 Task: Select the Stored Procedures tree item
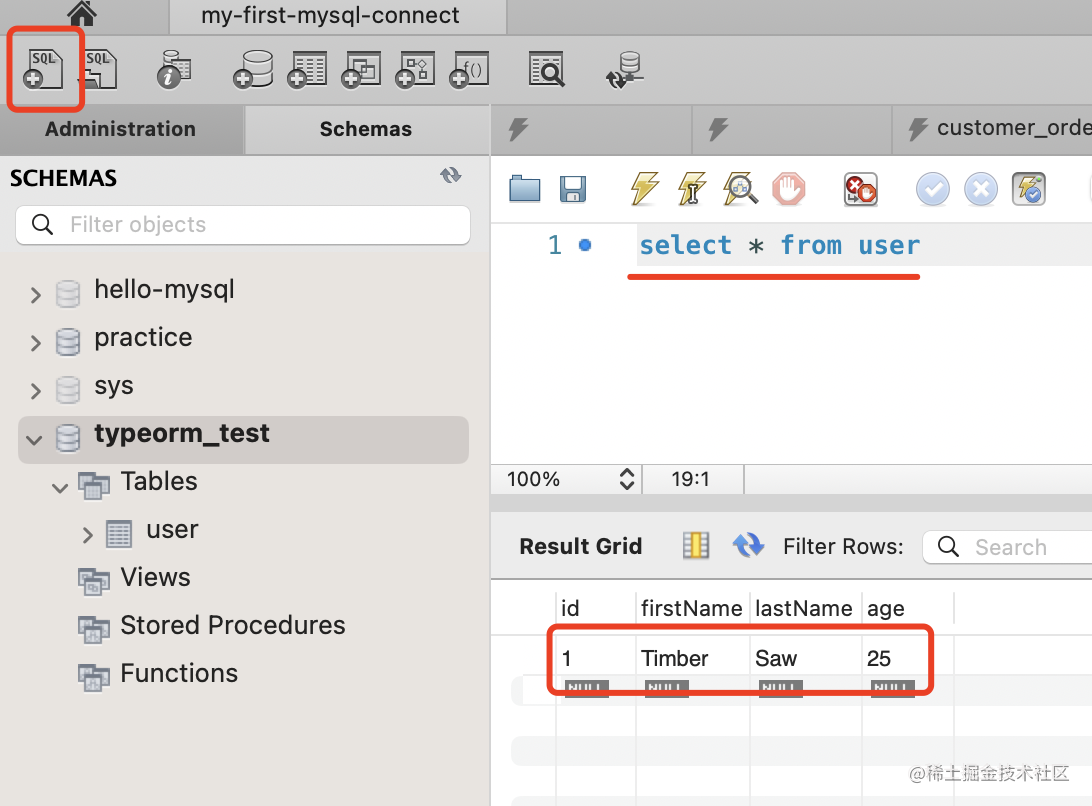coord(232,625)
